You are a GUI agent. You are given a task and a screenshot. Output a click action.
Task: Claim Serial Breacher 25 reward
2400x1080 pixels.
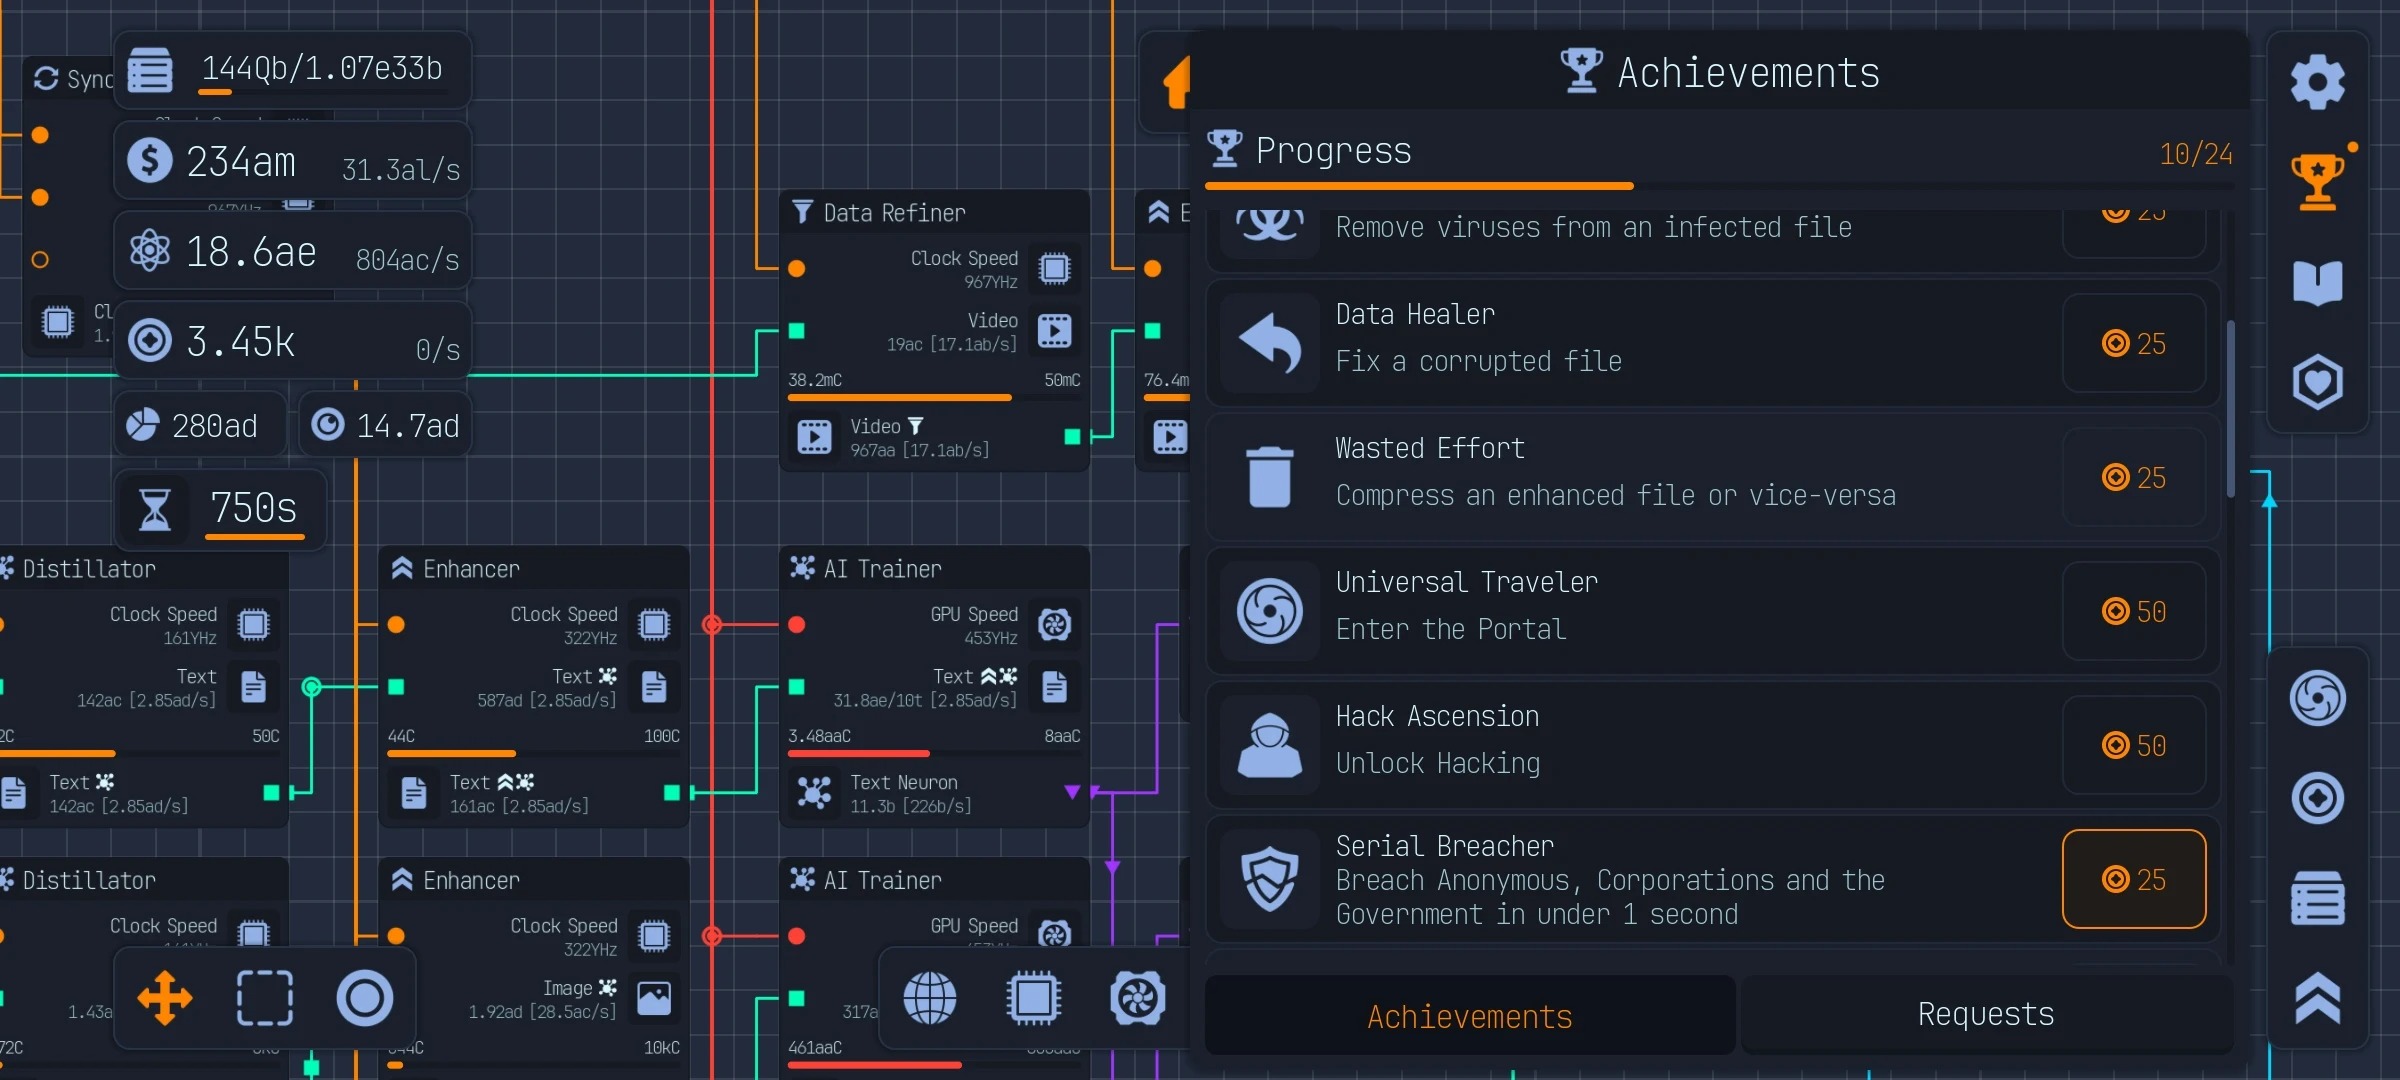[x=2133, y=879]
